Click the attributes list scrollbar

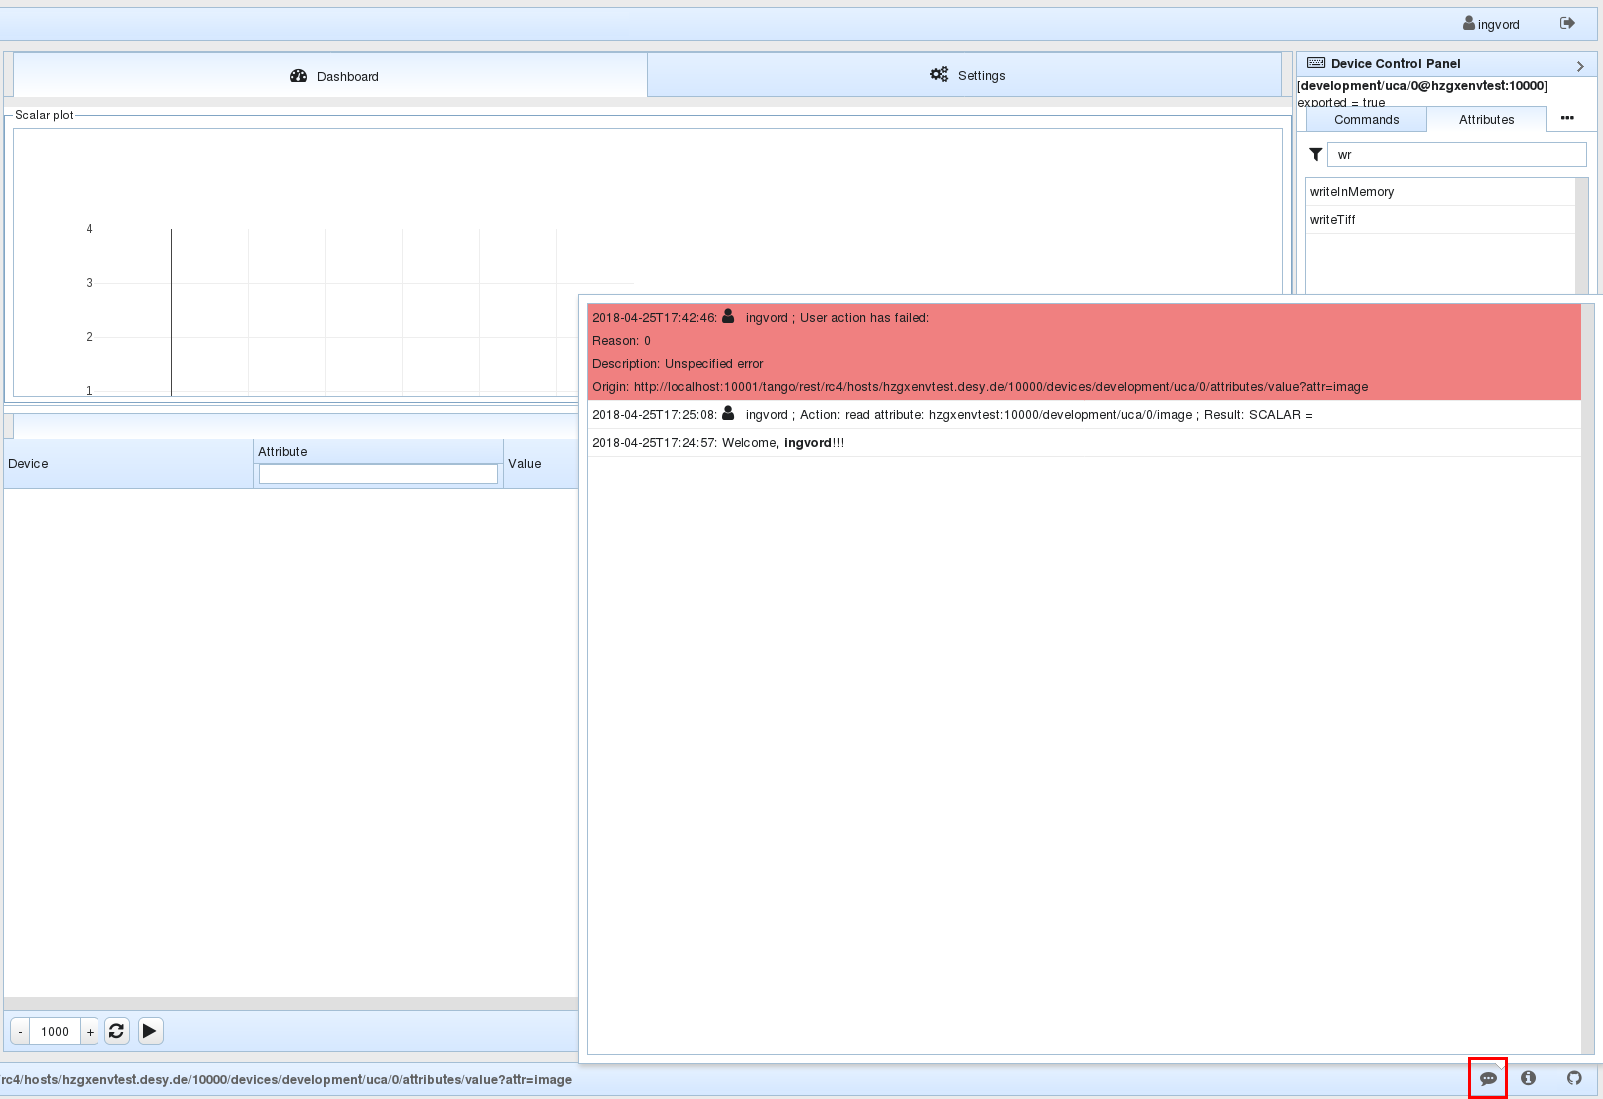(x=1582, y=235)
